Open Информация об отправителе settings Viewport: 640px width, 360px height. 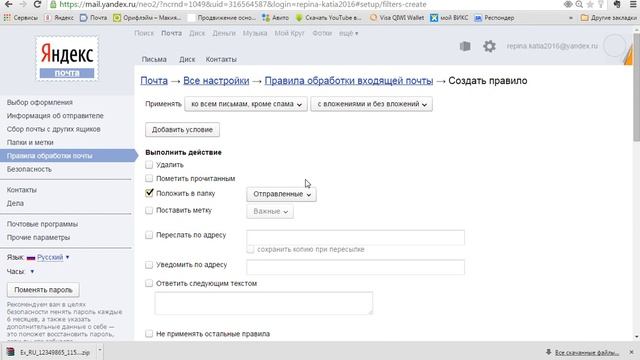point(55,116)
